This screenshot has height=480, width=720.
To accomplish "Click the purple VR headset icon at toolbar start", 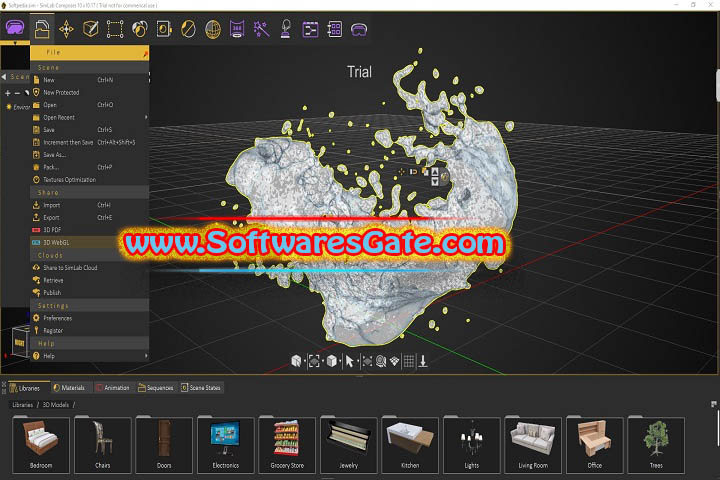I will click(15, 28).
